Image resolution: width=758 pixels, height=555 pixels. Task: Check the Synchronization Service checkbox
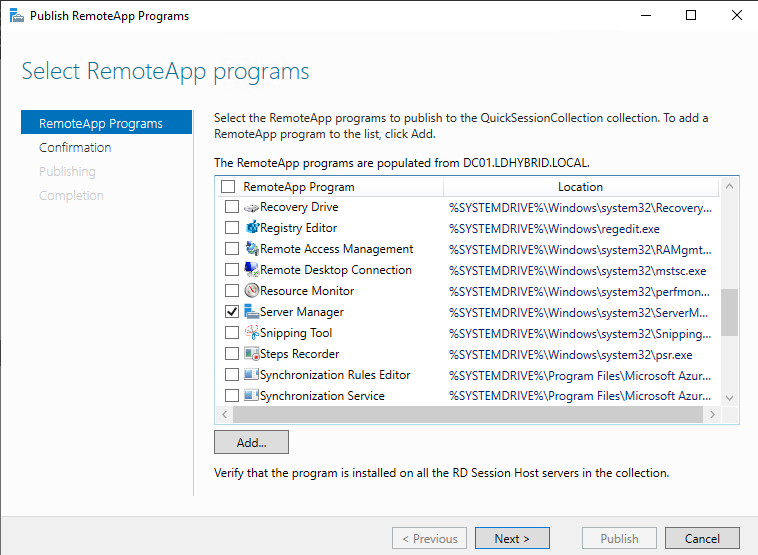pyautogui.click(x=232, y=395)
